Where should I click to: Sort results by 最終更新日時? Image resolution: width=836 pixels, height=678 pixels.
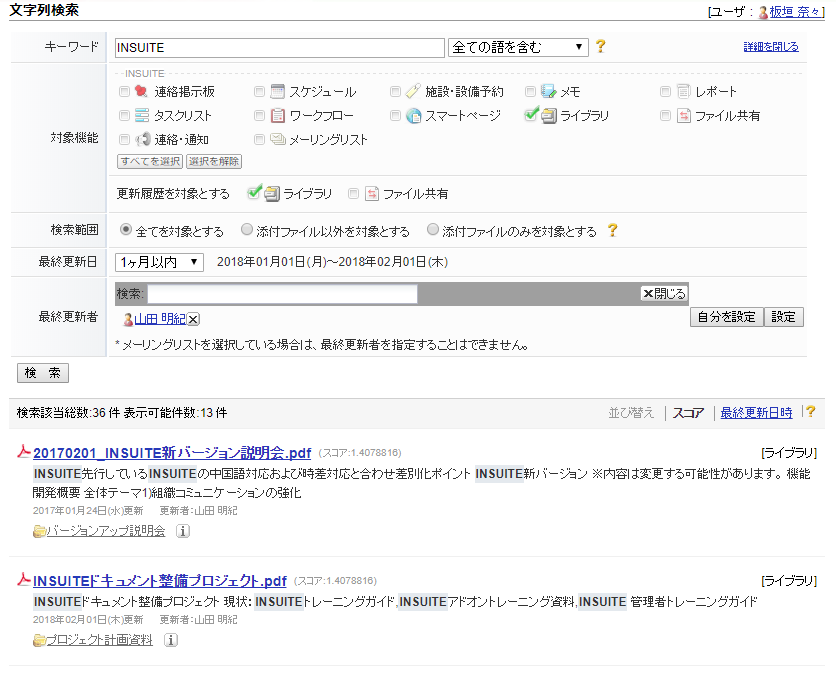coord(757,413)
